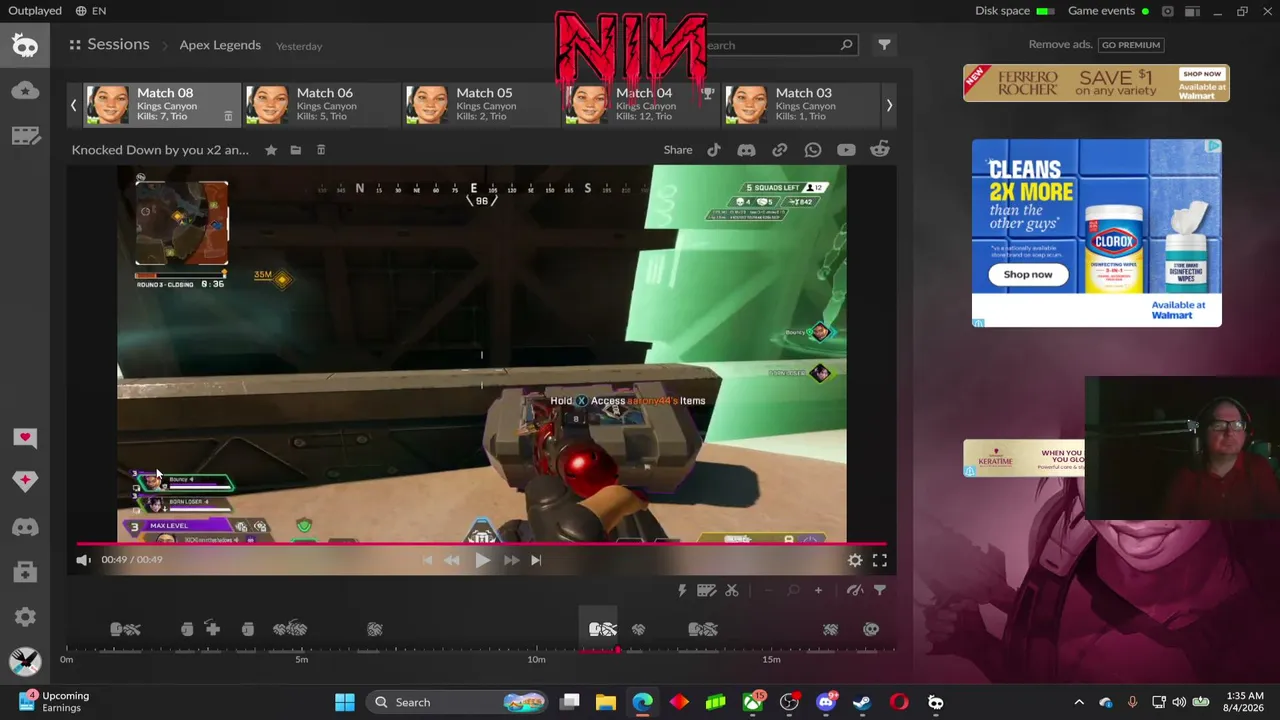The height and width of the screenshot is (720, 1280).
Task: Click the lightning bolt highlights icon
Action: tap(682, 591)
